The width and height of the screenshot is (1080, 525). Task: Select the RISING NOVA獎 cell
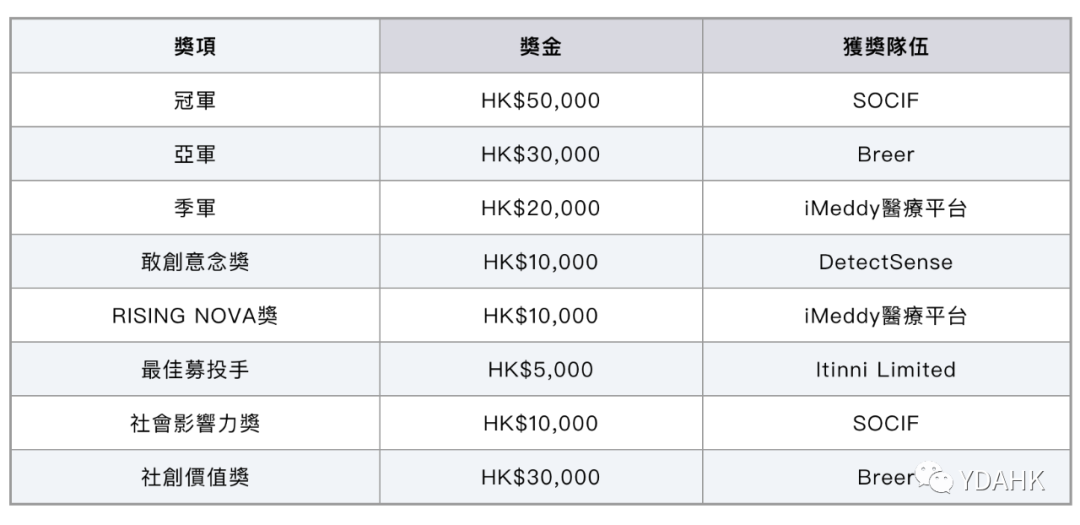tap(195, 316)
